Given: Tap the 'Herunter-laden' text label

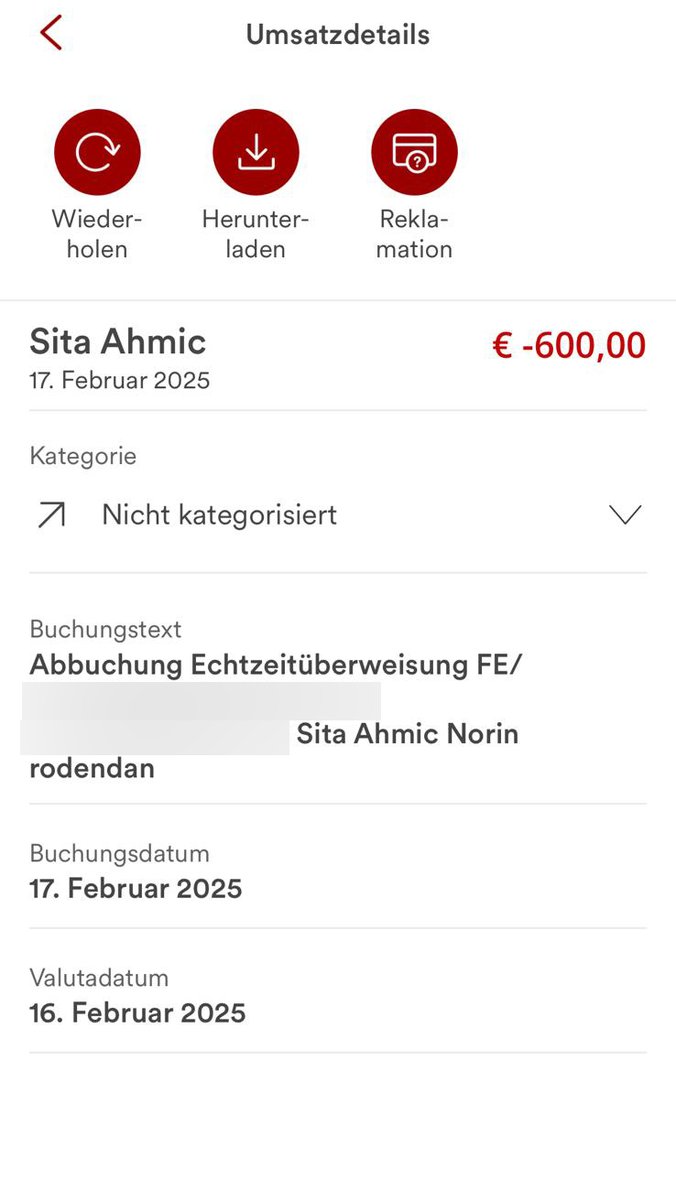Looking at the screenshot, I should point(256,234).
